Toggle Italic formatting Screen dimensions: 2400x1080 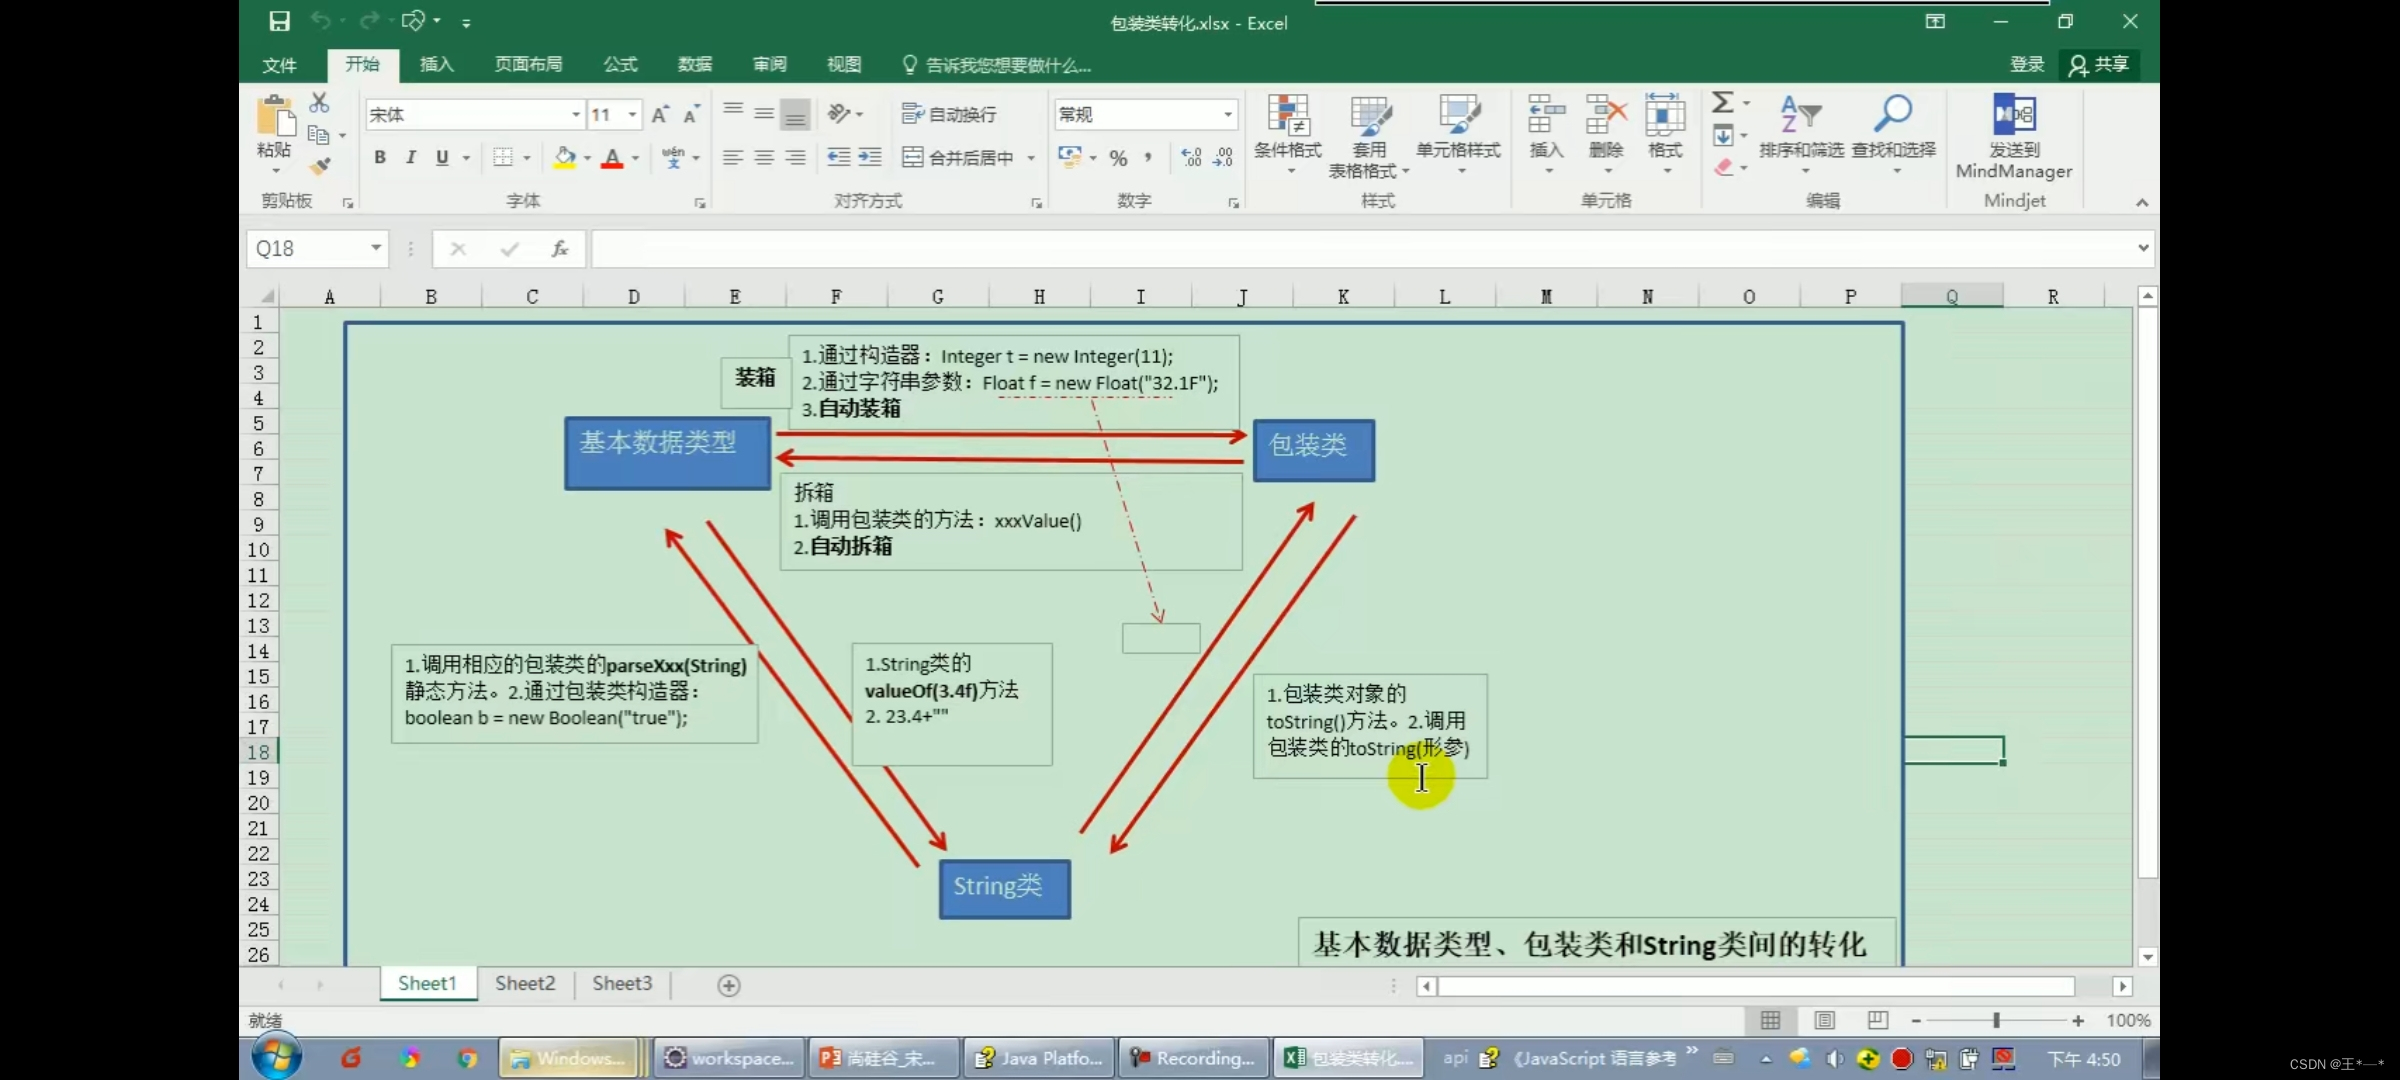coord(411,158)
